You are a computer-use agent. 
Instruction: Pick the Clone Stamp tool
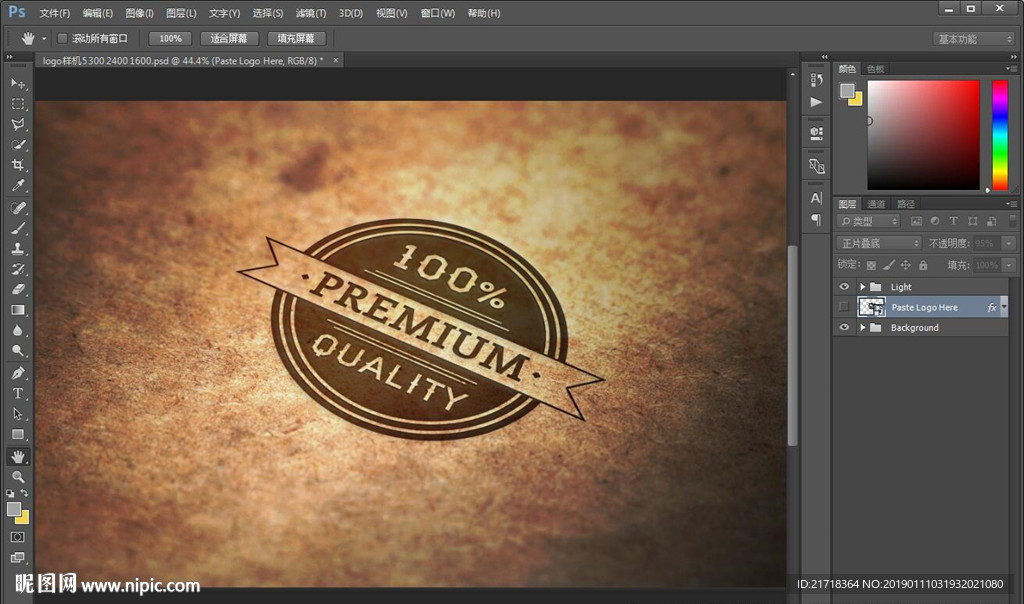[18, 248]
